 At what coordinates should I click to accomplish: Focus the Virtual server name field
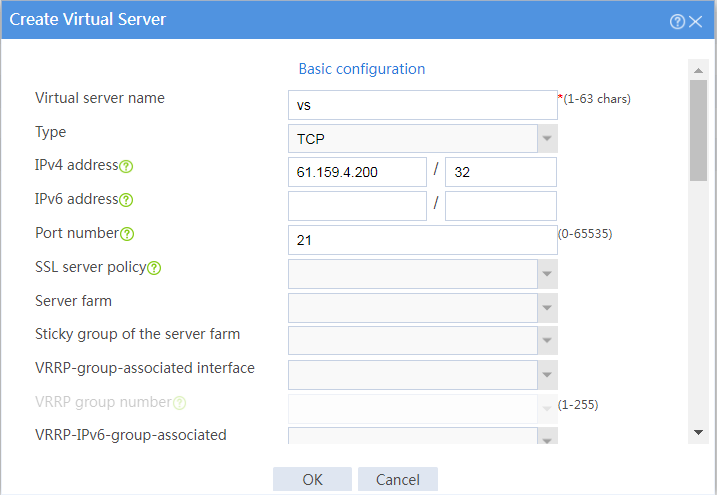click(423, 105)
